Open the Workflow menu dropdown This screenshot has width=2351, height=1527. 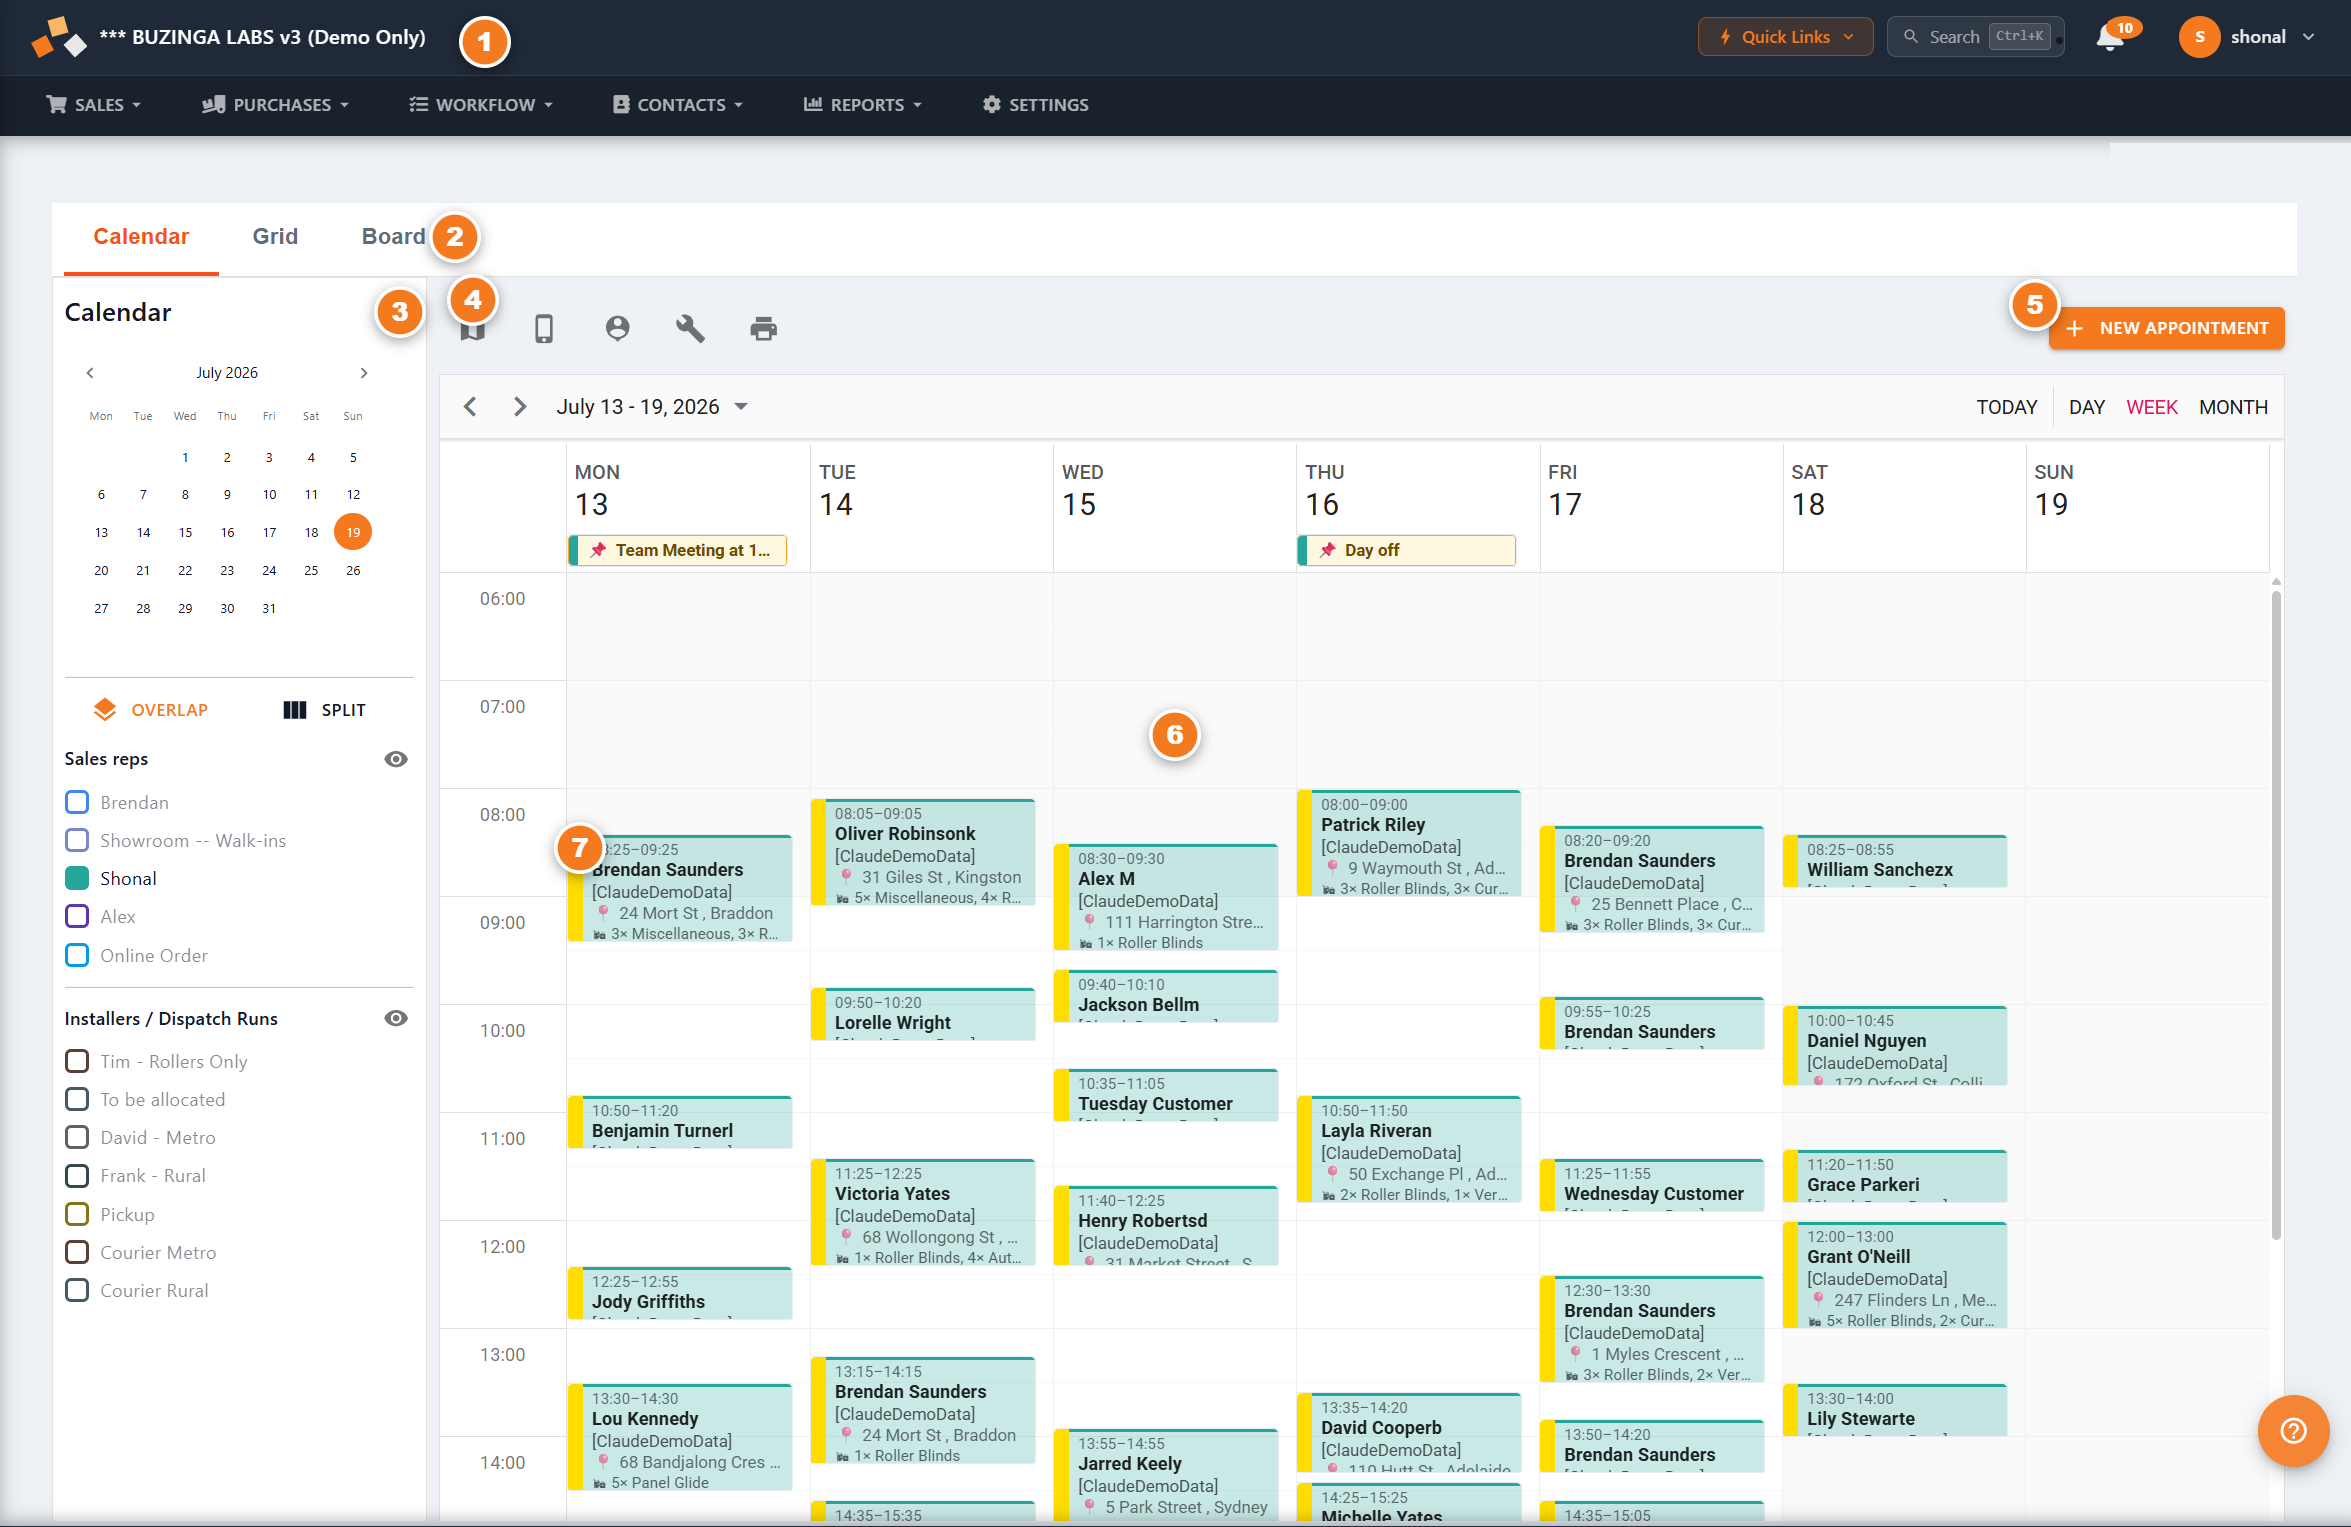tap(481, 105)
